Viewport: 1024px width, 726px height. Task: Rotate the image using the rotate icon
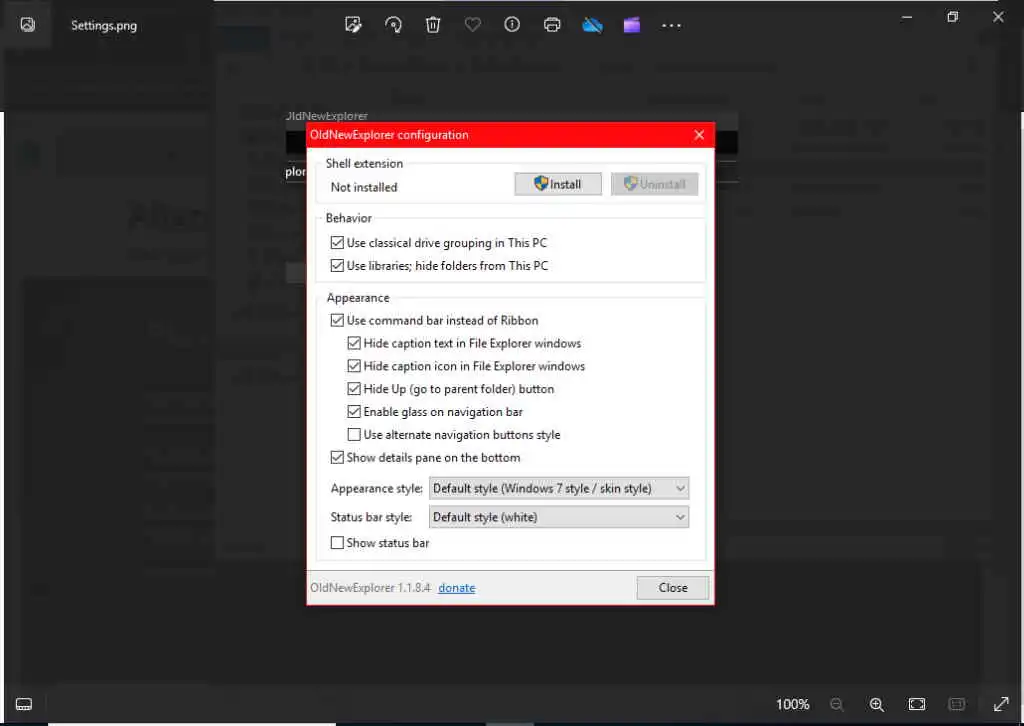[x=393, y=25]
